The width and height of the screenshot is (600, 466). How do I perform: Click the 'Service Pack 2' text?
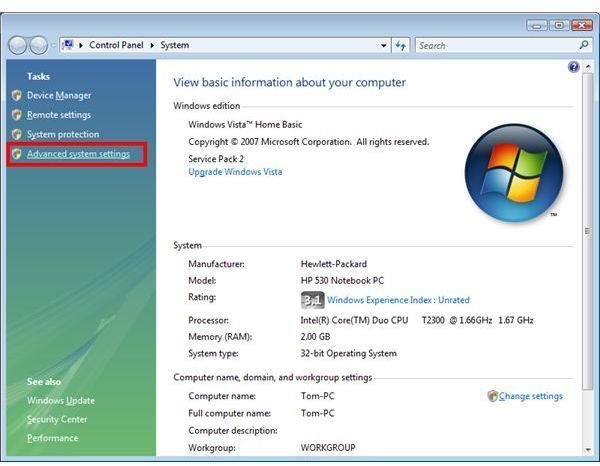click(x=216, y=159)
